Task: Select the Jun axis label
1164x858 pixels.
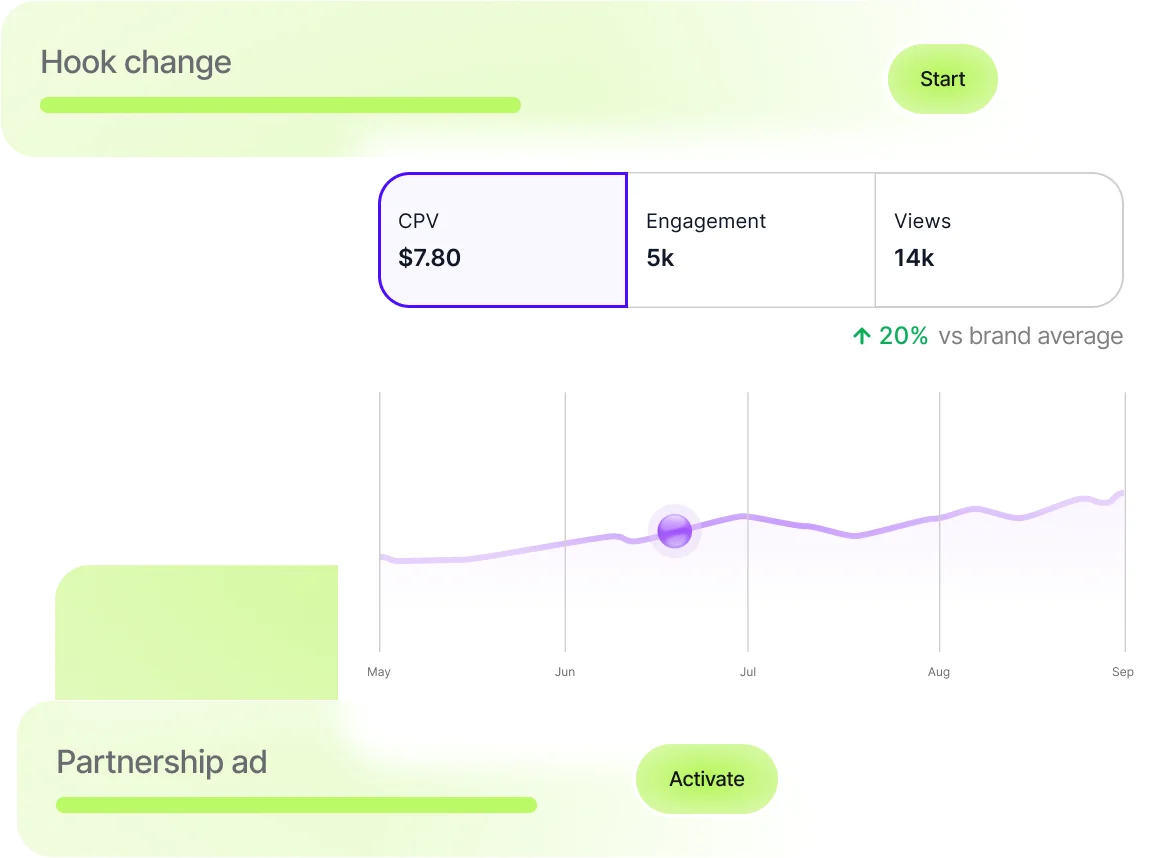Action: coord(565,672)
